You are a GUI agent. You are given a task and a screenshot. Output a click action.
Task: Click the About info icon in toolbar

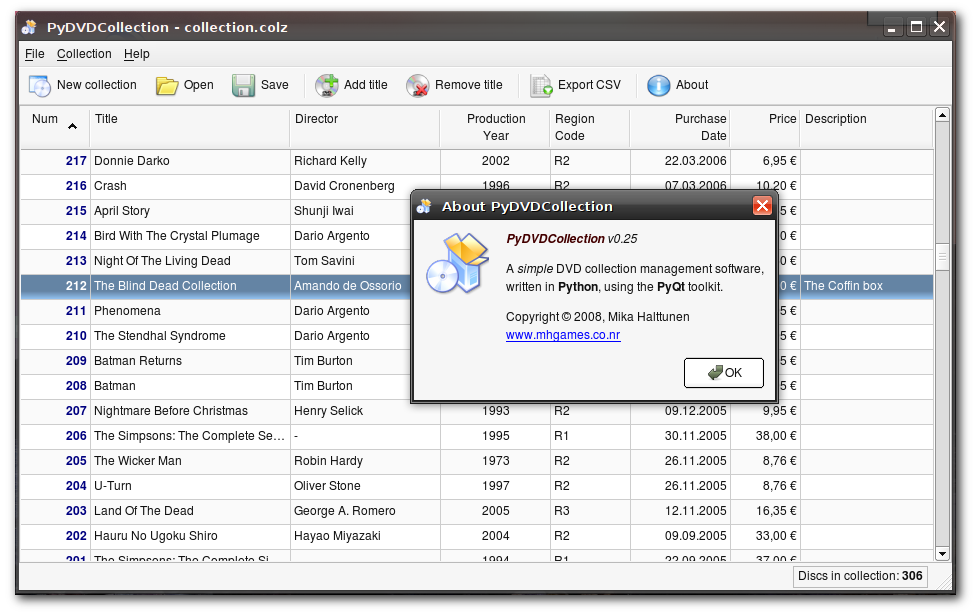[x=658, y=85]
